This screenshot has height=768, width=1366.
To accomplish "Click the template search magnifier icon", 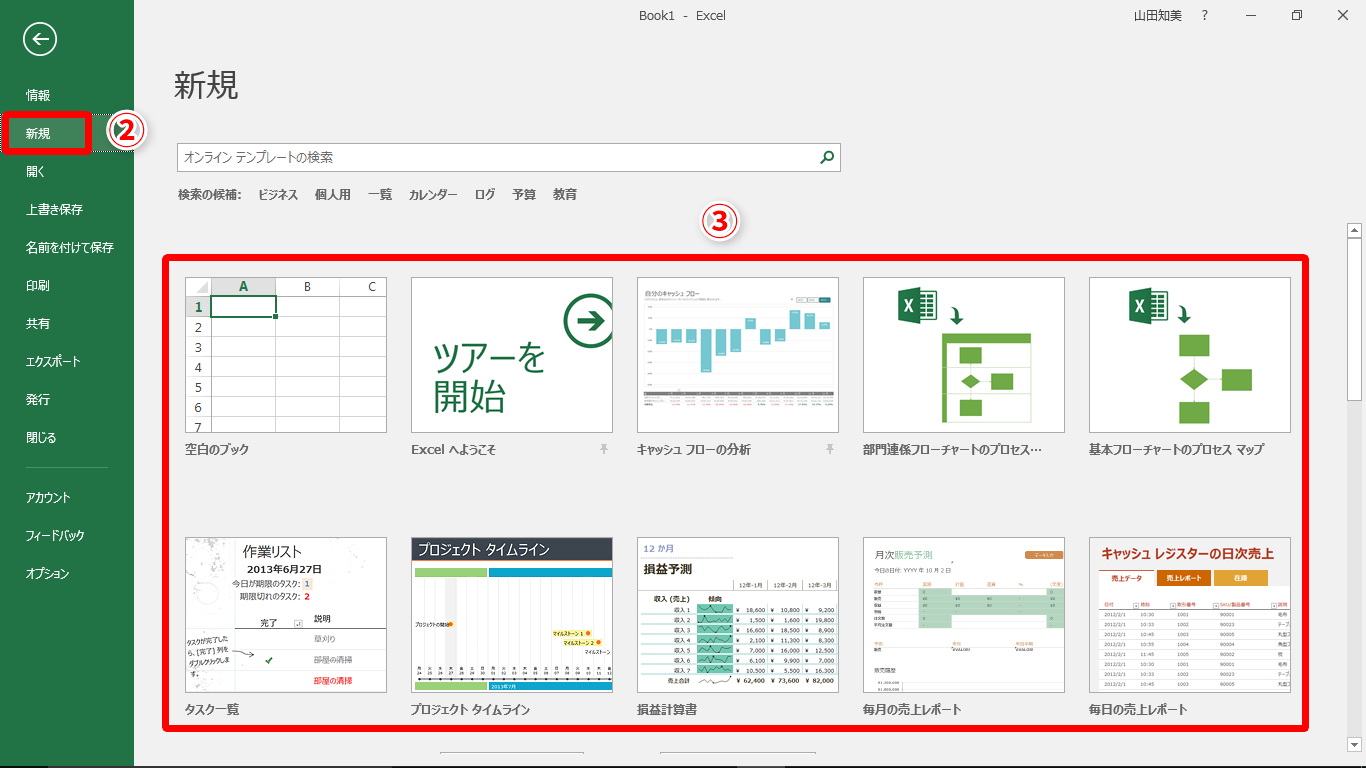I will click(x=827, y=157).
